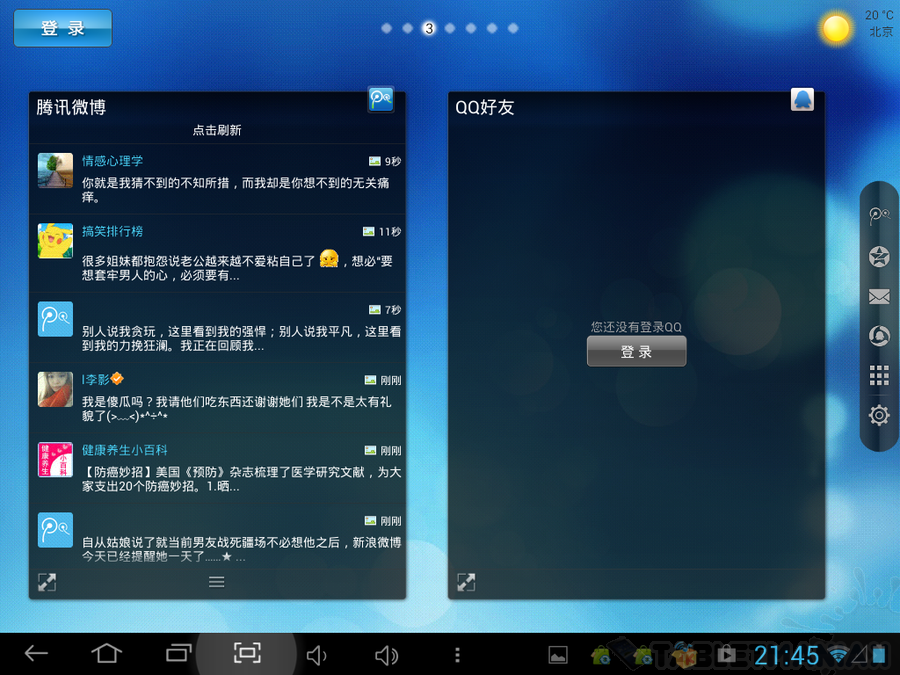Tap 点击刷新 to refresh the Weibo feed
900x675 pixels.
[217, 130]
